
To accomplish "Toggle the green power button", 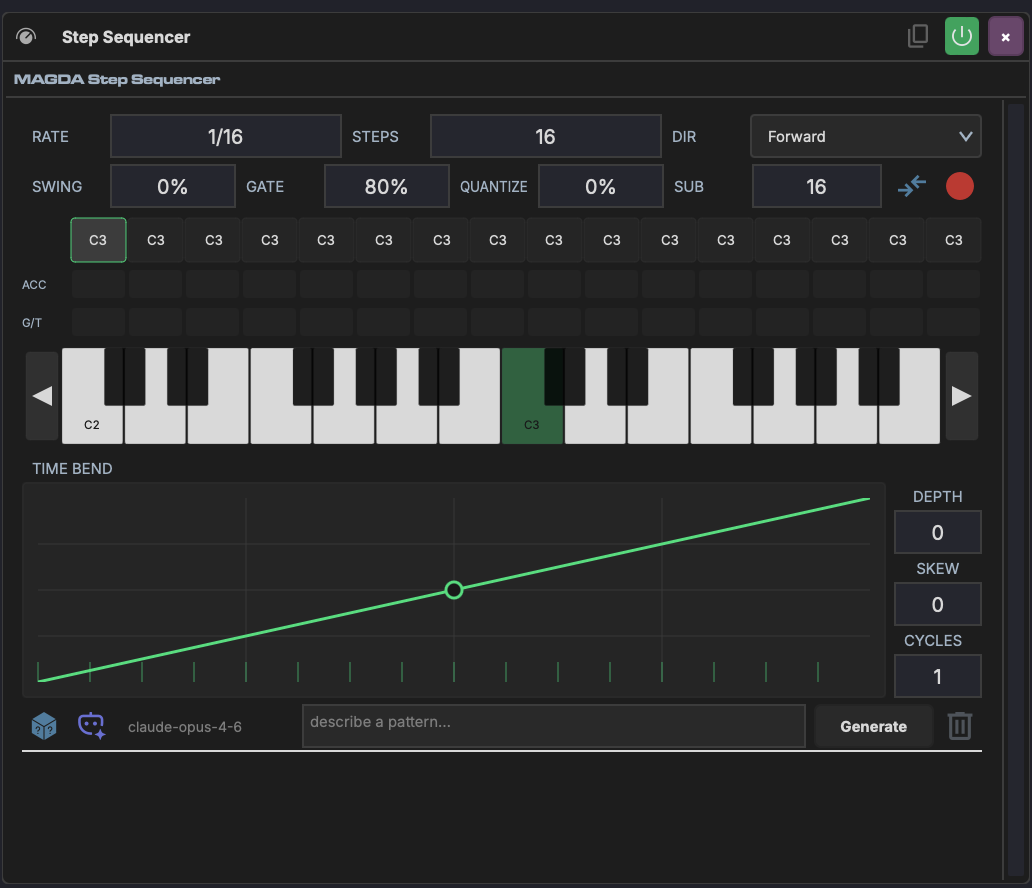I will 961,36.
